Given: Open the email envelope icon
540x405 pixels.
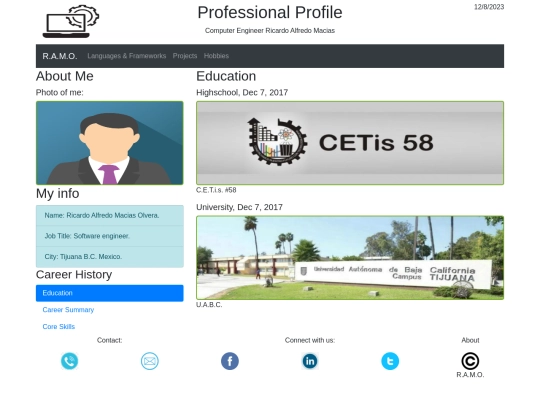Looking at the screenshot, I should pos(150,361).
